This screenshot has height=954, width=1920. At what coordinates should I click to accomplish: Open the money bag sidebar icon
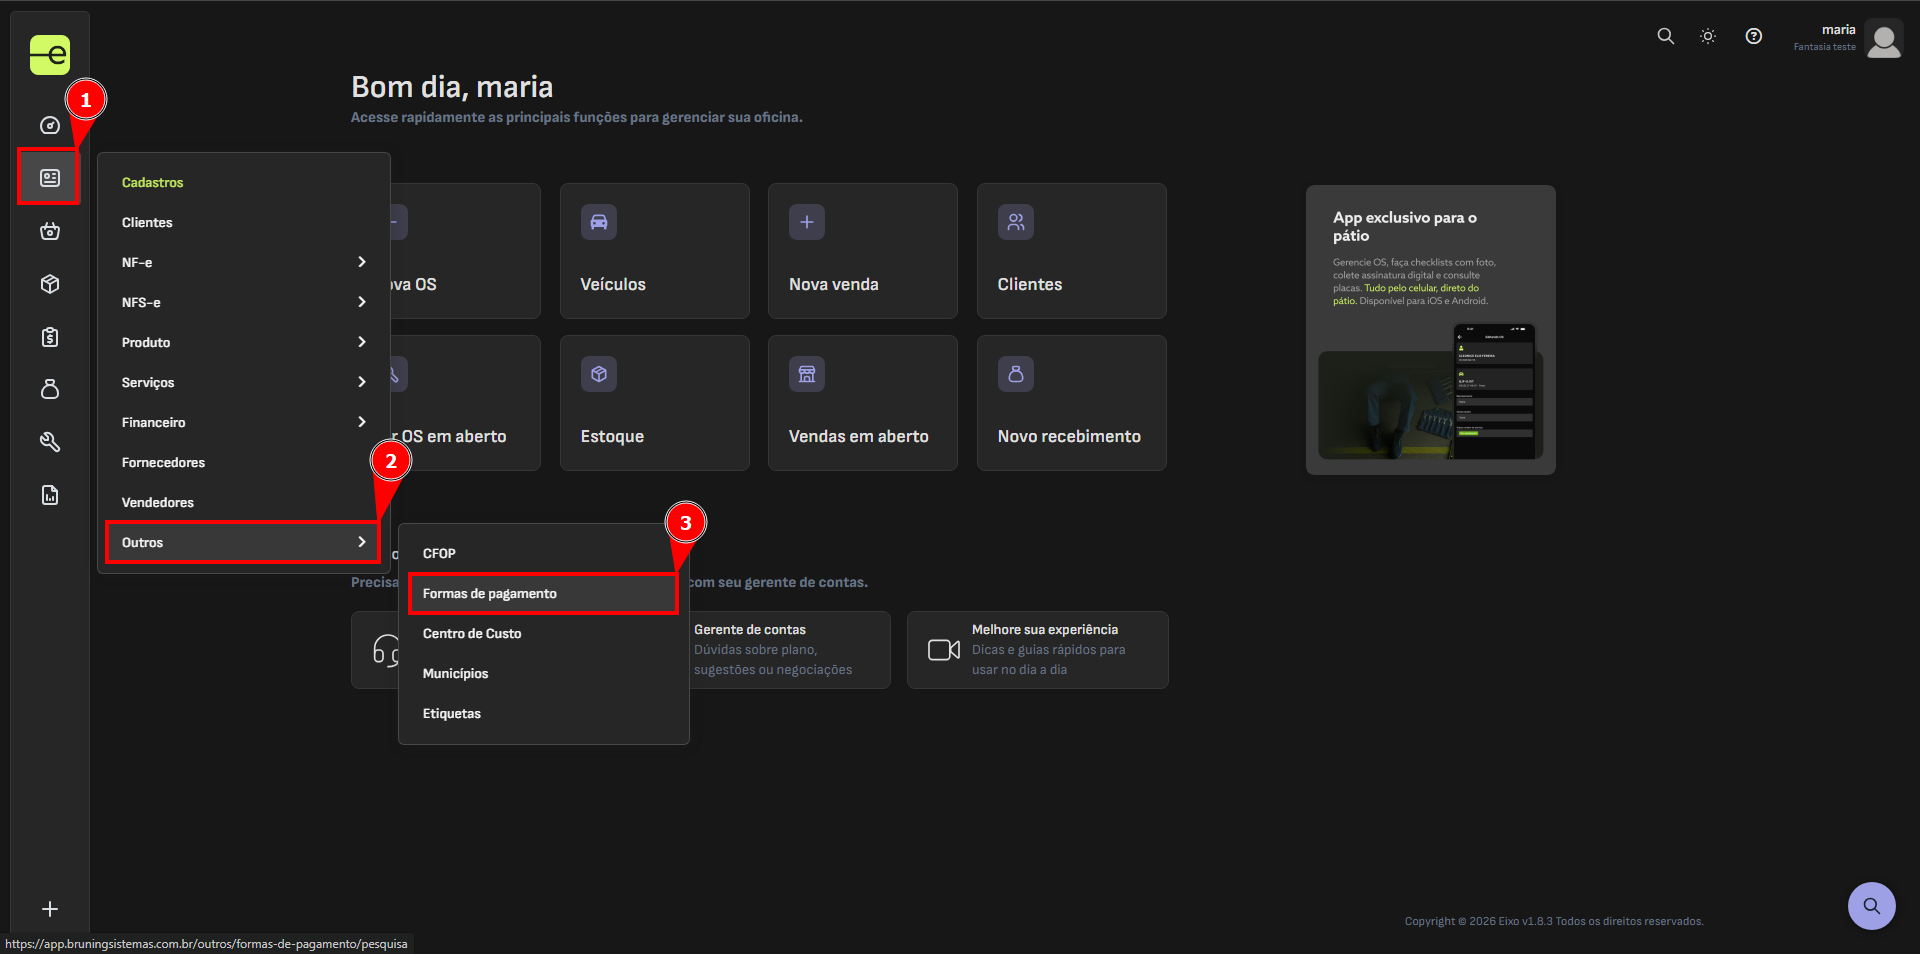50,389
